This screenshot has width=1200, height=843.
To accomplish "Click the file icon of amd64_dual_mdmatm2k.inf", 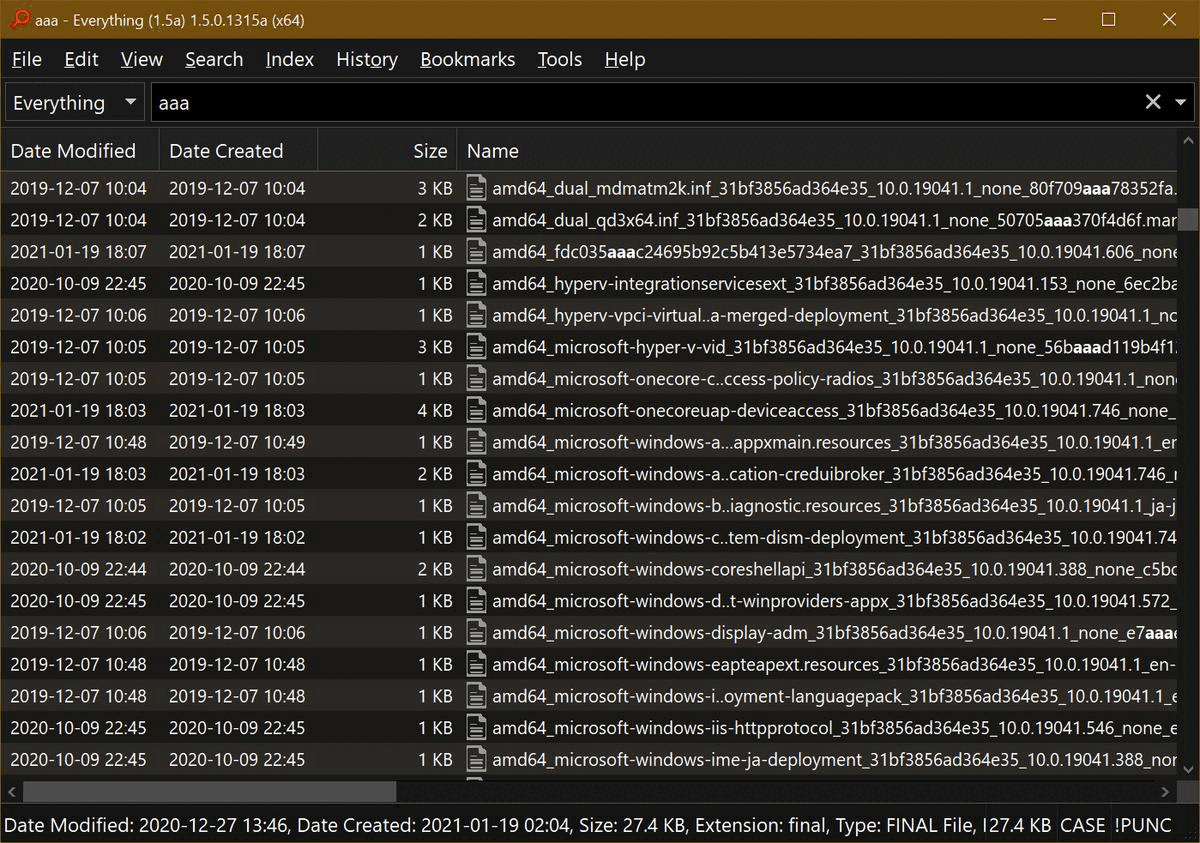I will tap(477, 188).
